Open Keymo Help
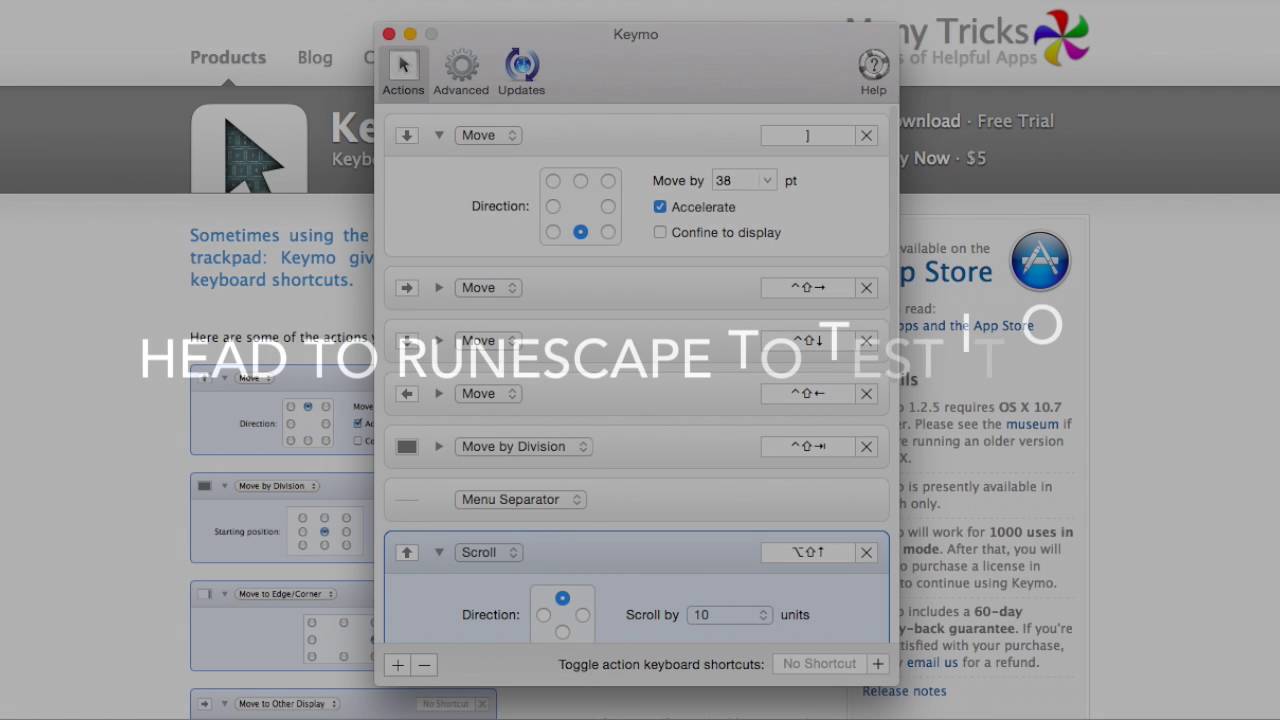Image resolution: width=1280 pixels, height=720 pixels. tap(873, 73)
